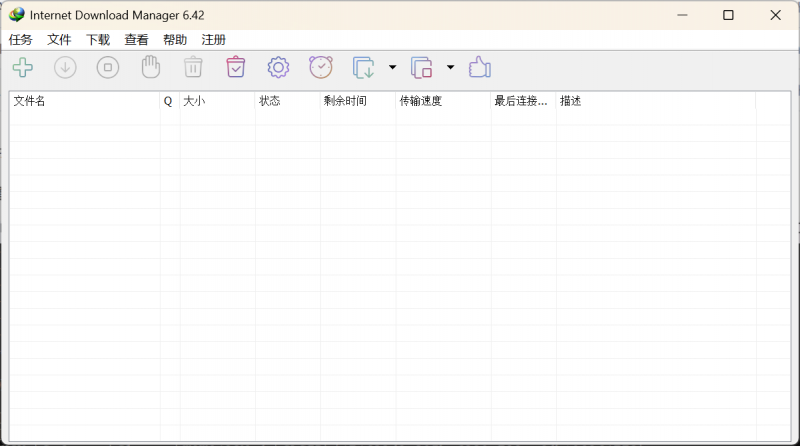Image resolution: width=800 pixels, height=446 pixels.
Task: Expand the Start Queue dropdown arrow
Action: point(392,67)
